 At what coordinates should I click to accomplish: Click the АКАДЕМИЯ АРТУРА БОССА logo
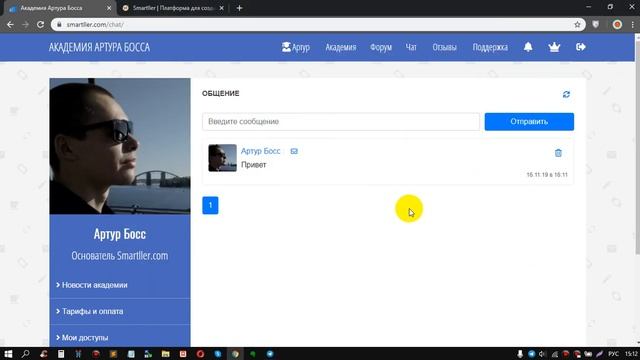pyautogui.click(x=99, y=47)
